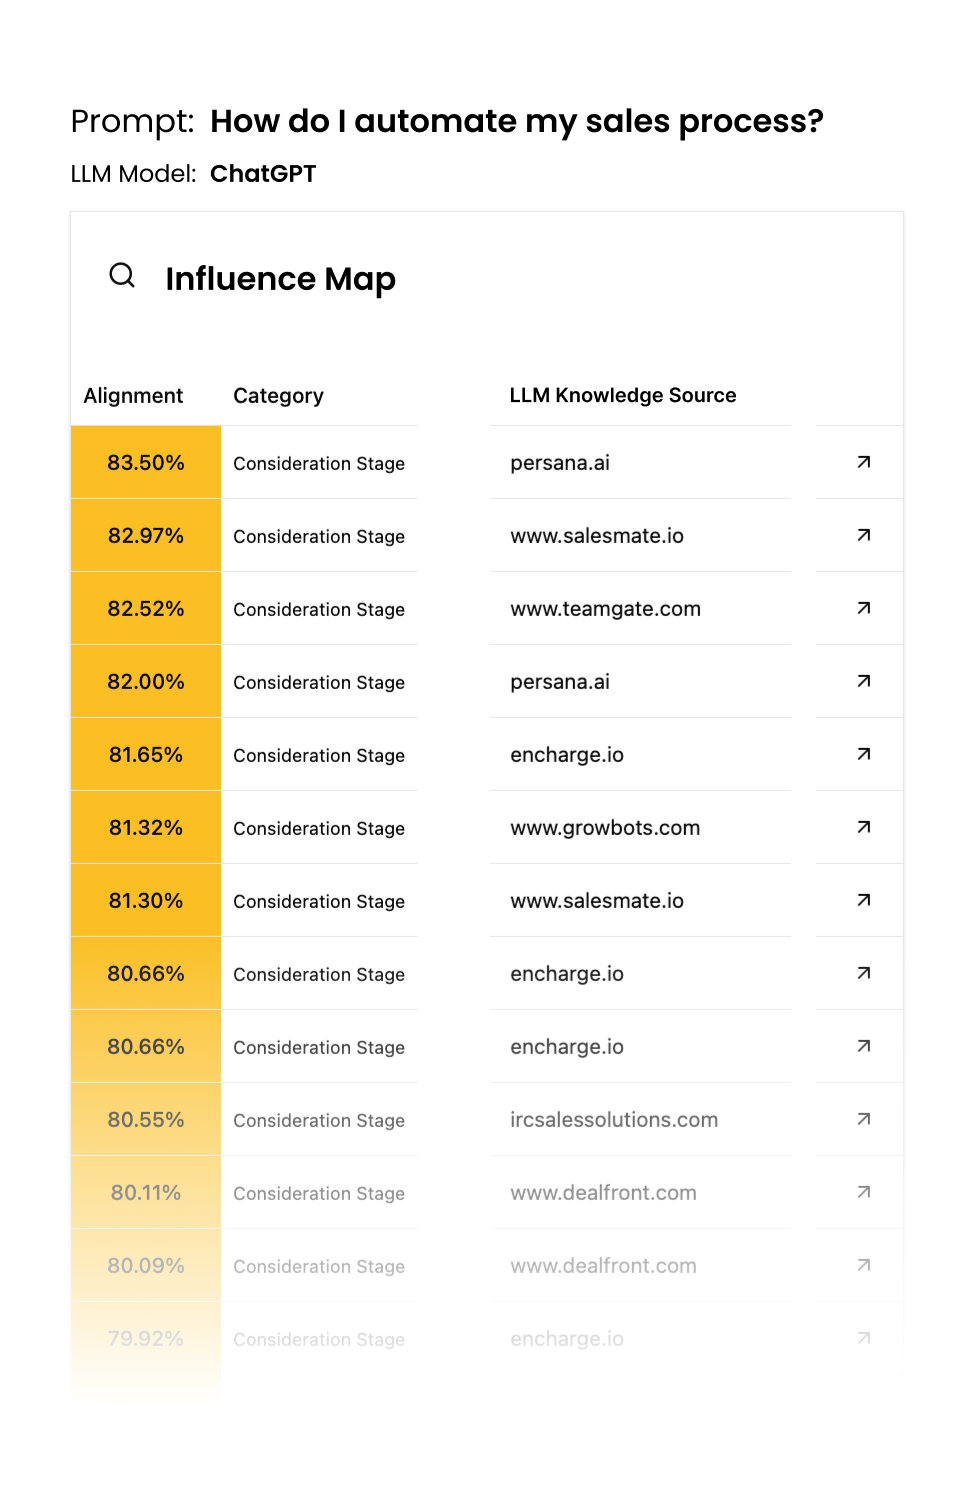Screen dimensions: 970x1512
Task: Click Consideration Stage in the 82.52% row
Action: (x=319, y=610)
